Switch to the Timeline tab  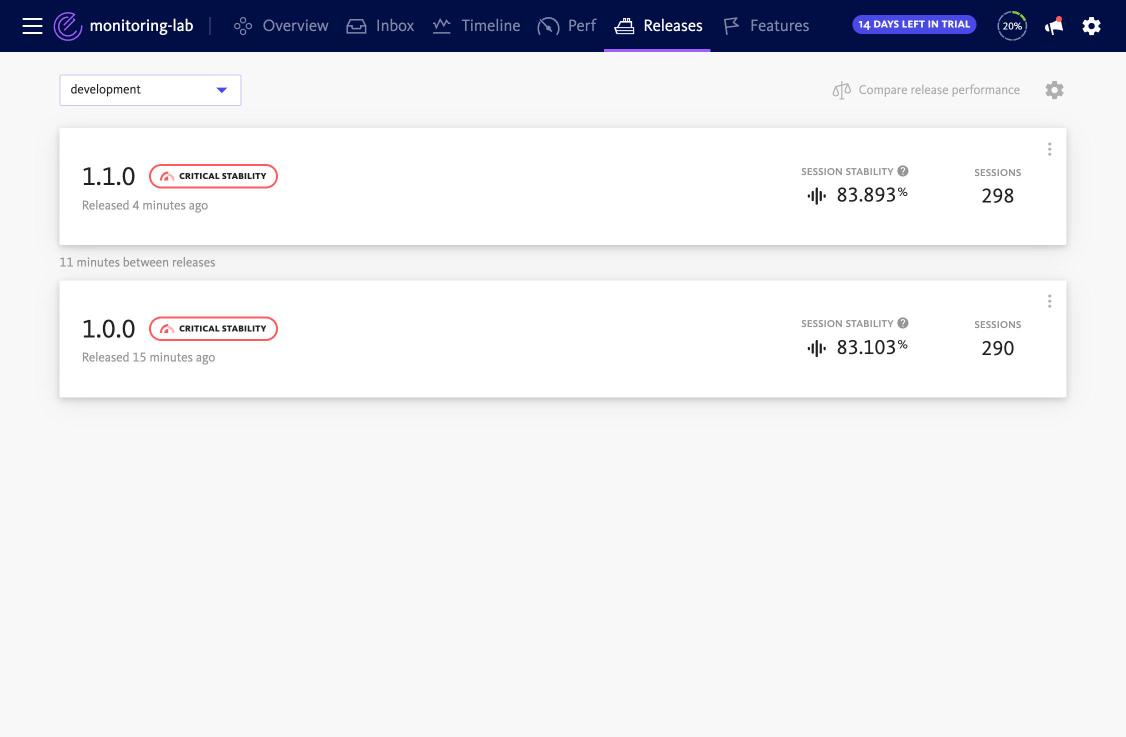476,26
